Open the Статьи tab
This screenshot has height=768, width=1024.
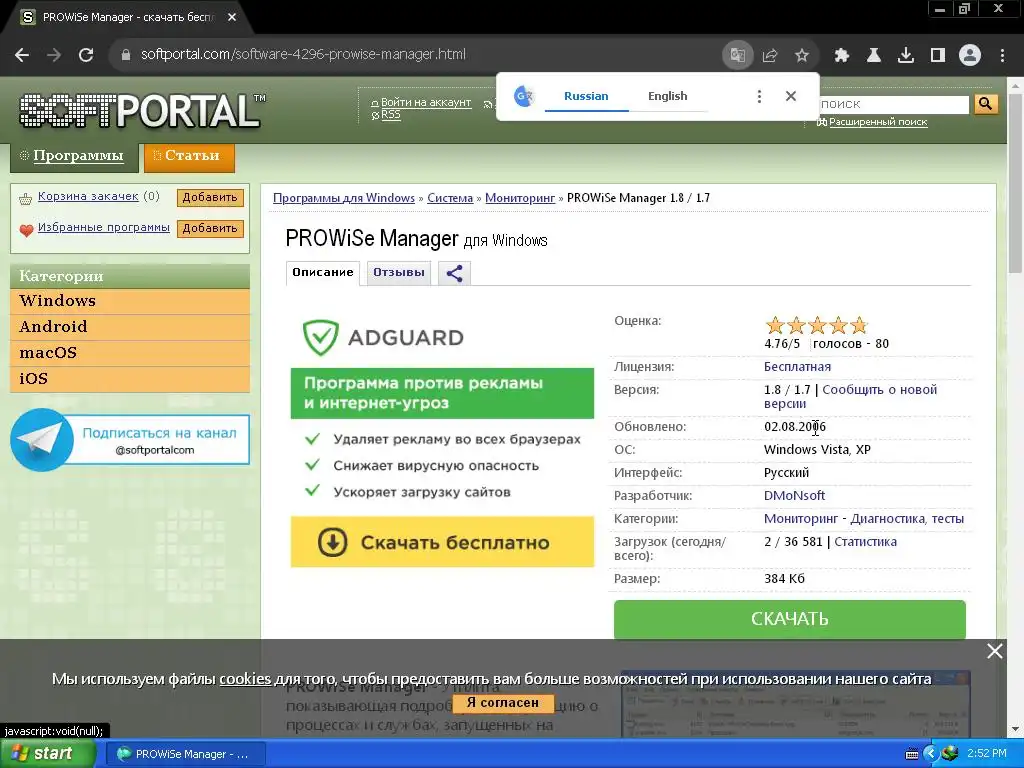[189, 157]
